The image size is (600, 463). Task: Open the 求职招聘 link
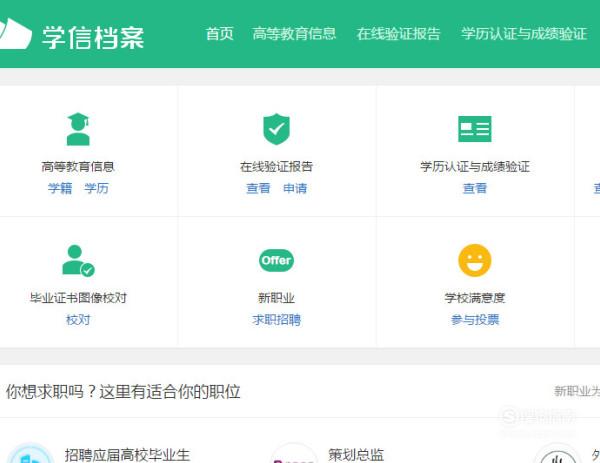276,320
